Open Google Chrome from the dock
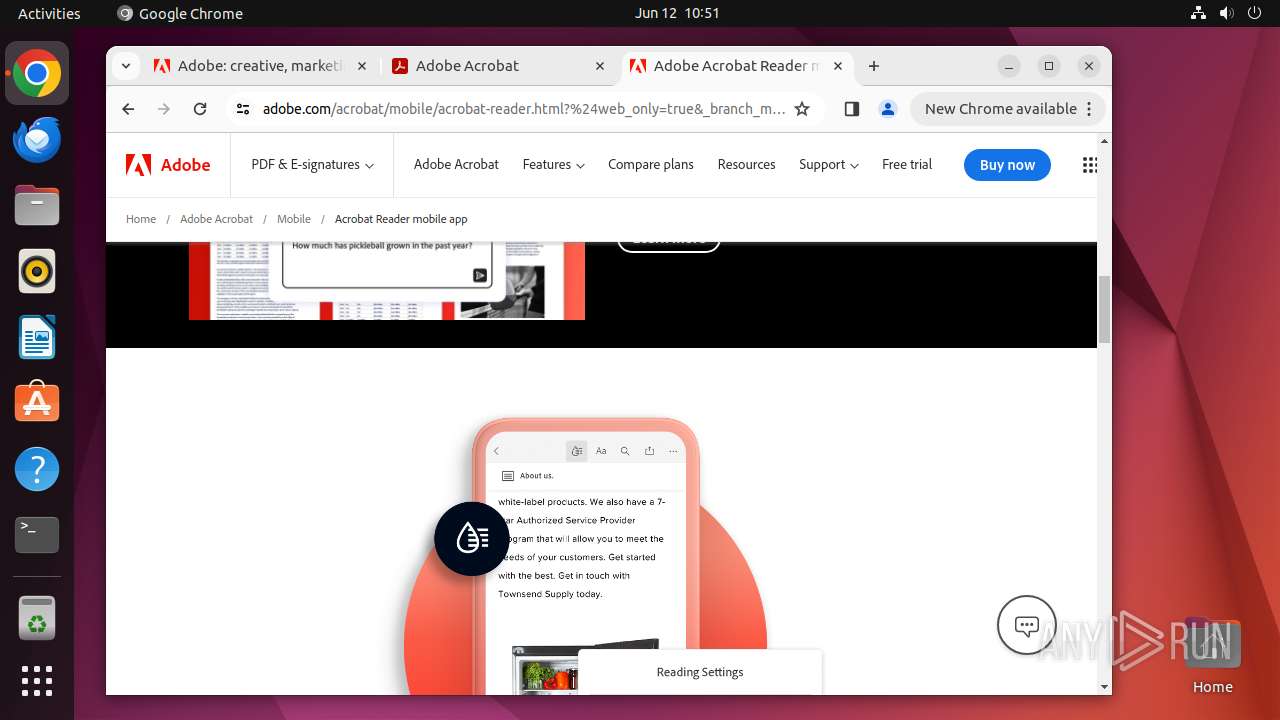The image size is (1280, 720). [37, 74]
